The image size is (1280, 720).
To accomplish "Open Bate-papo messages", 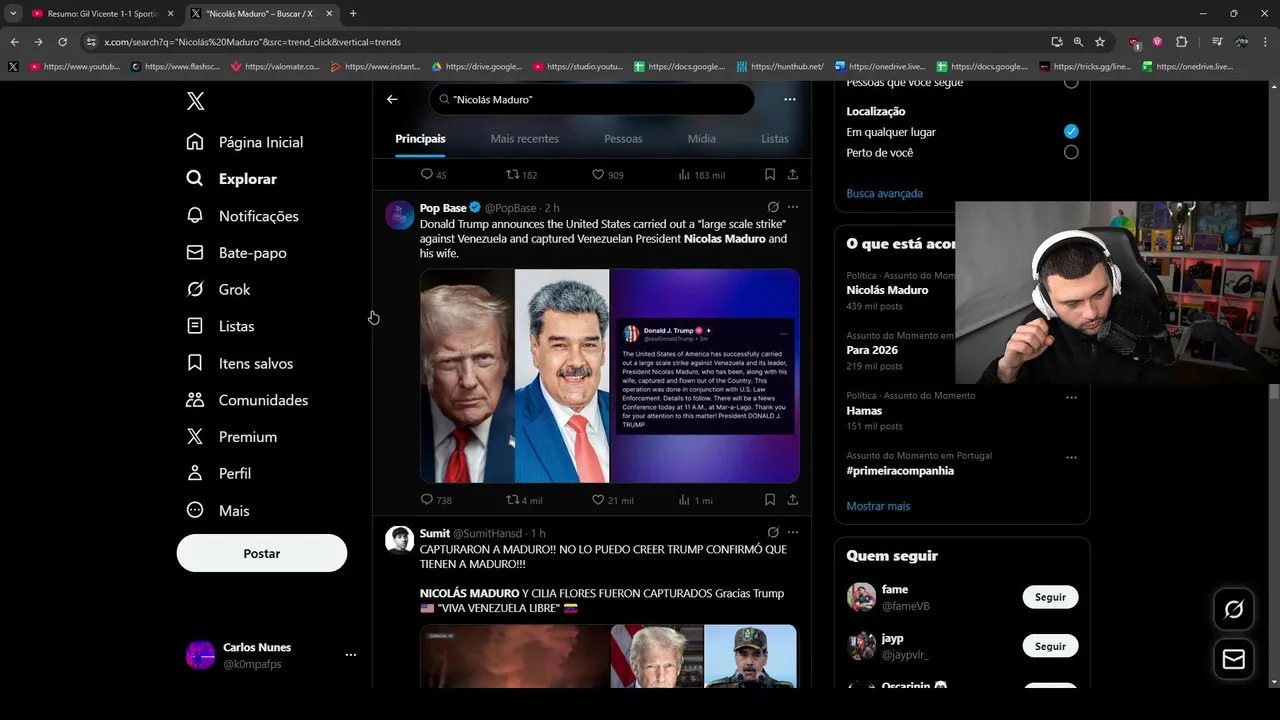I will 237,253.
